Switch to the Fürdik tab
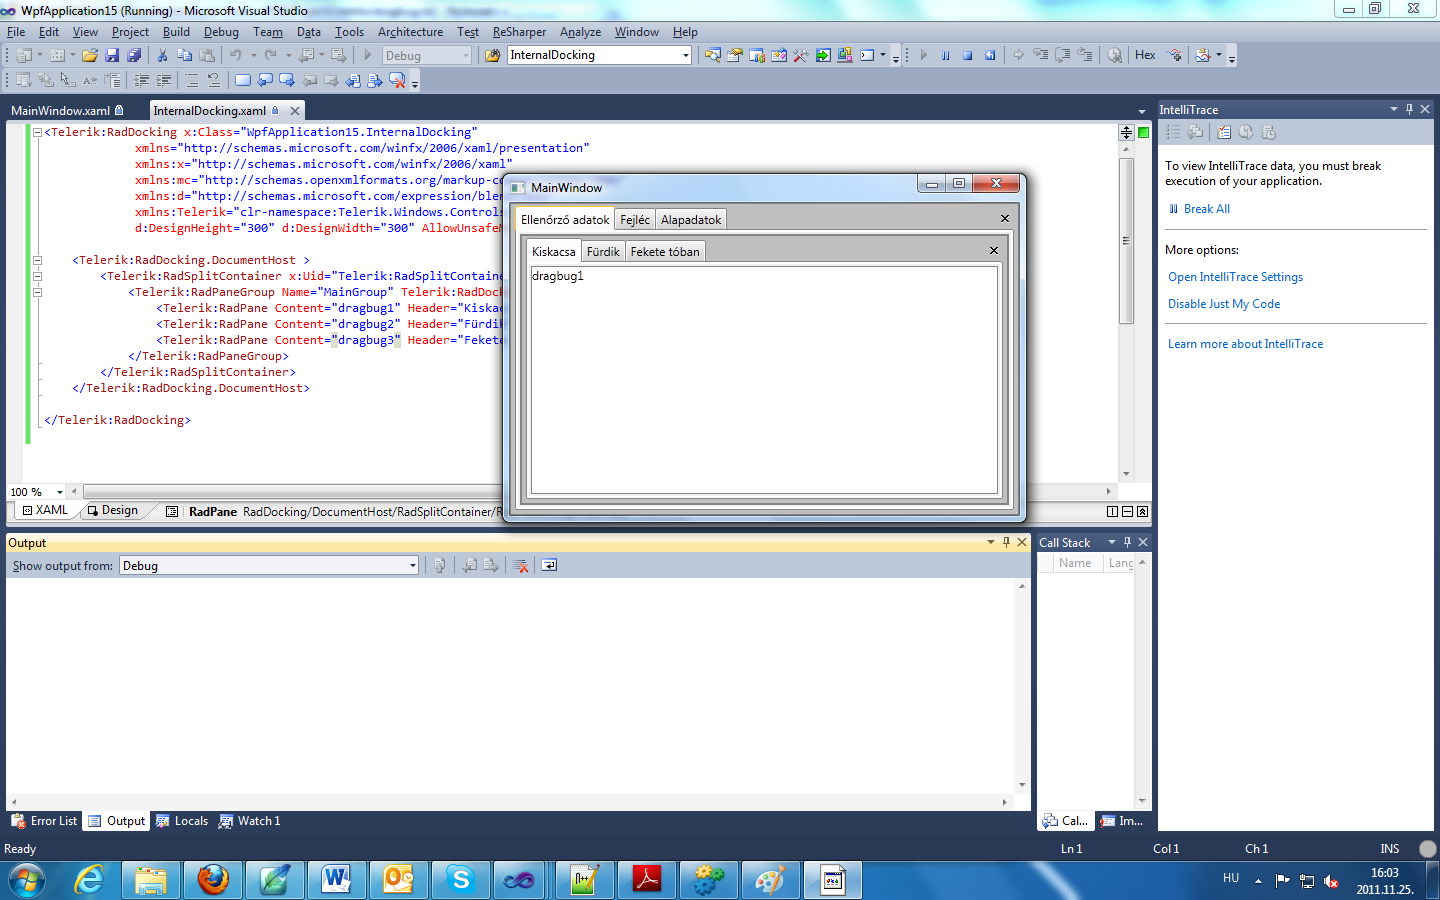Screen dimensions: 1440x900 pos(603,252)
